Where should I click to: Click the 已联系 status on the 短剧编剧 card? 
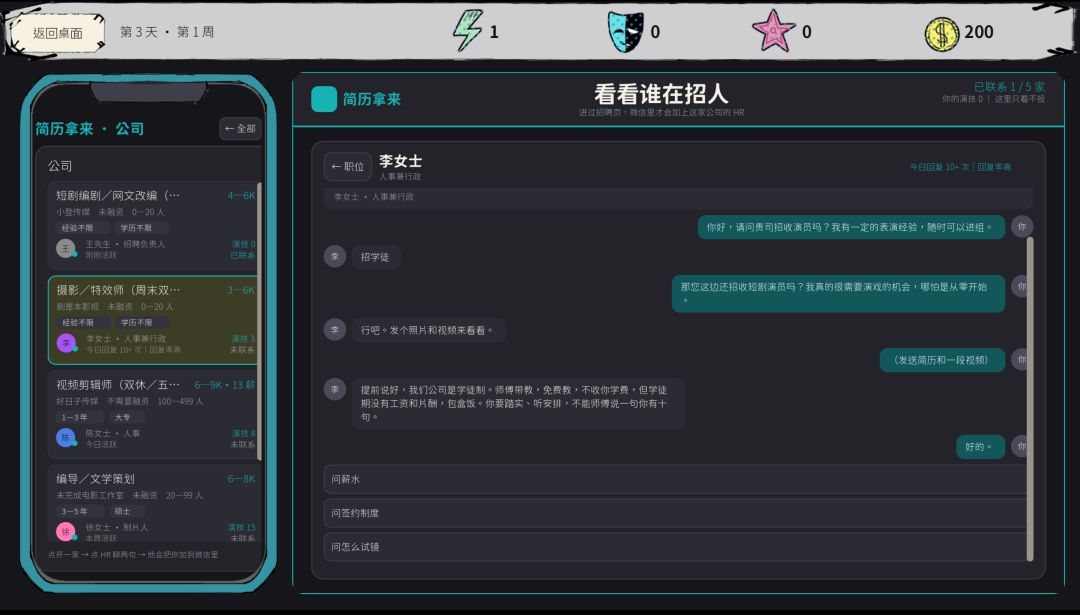[242, 256]
